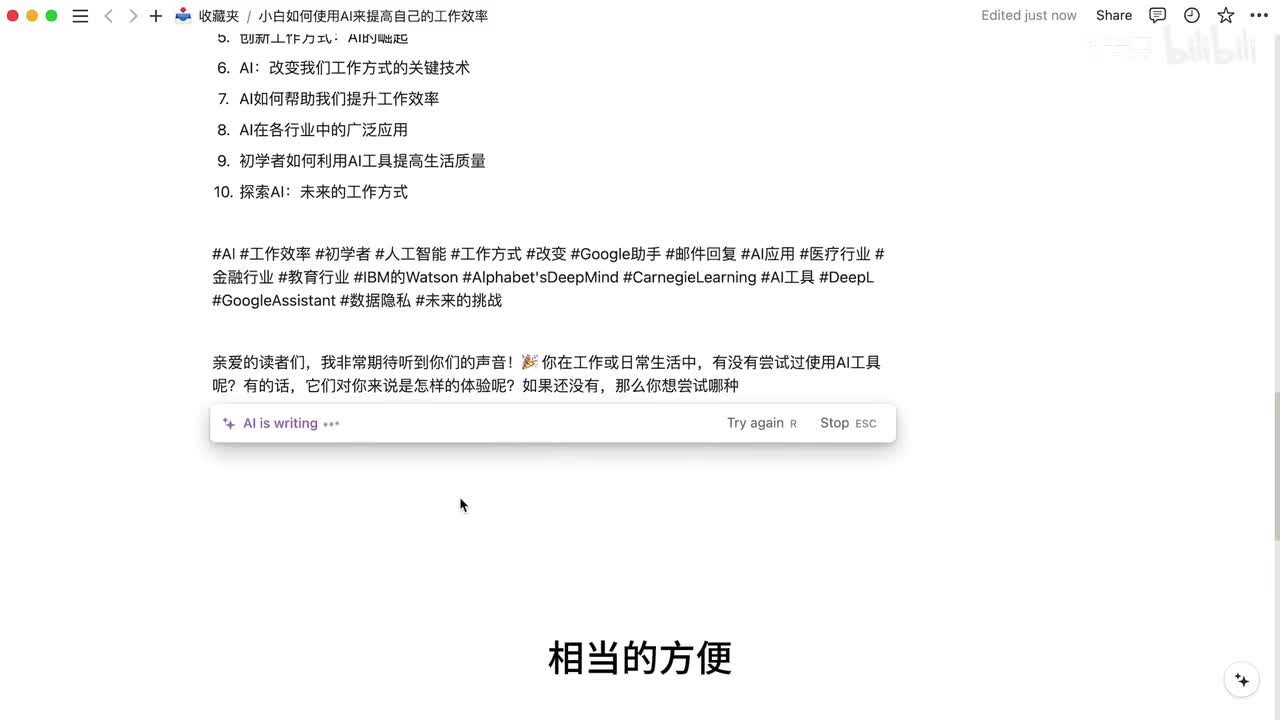Viewport: 1280px width, 720px height.
Task: Click the sparkle icon beside AI is writing
Action: pyautogui.click(x=229, y=424)
